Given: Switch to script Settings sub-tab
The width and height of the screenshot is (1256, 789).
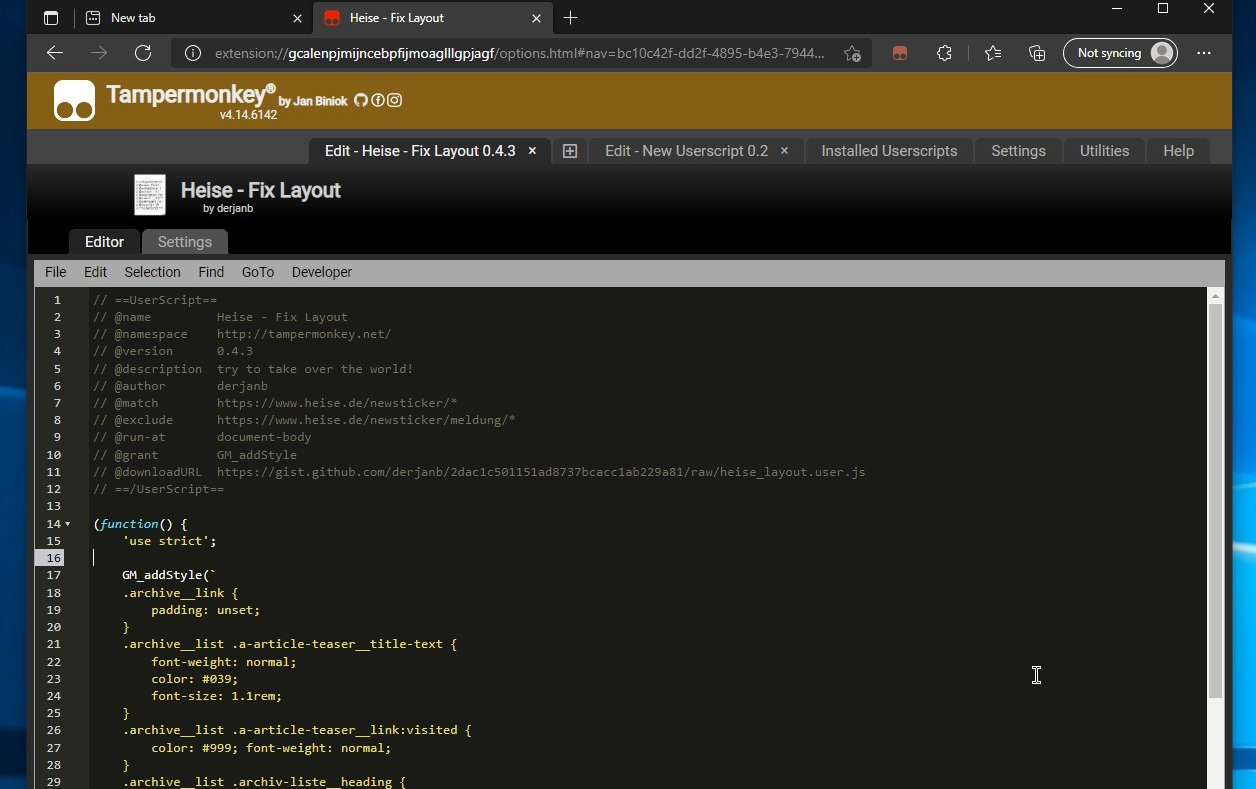Looking at the screenshot, I should click(x=185, y=242).
